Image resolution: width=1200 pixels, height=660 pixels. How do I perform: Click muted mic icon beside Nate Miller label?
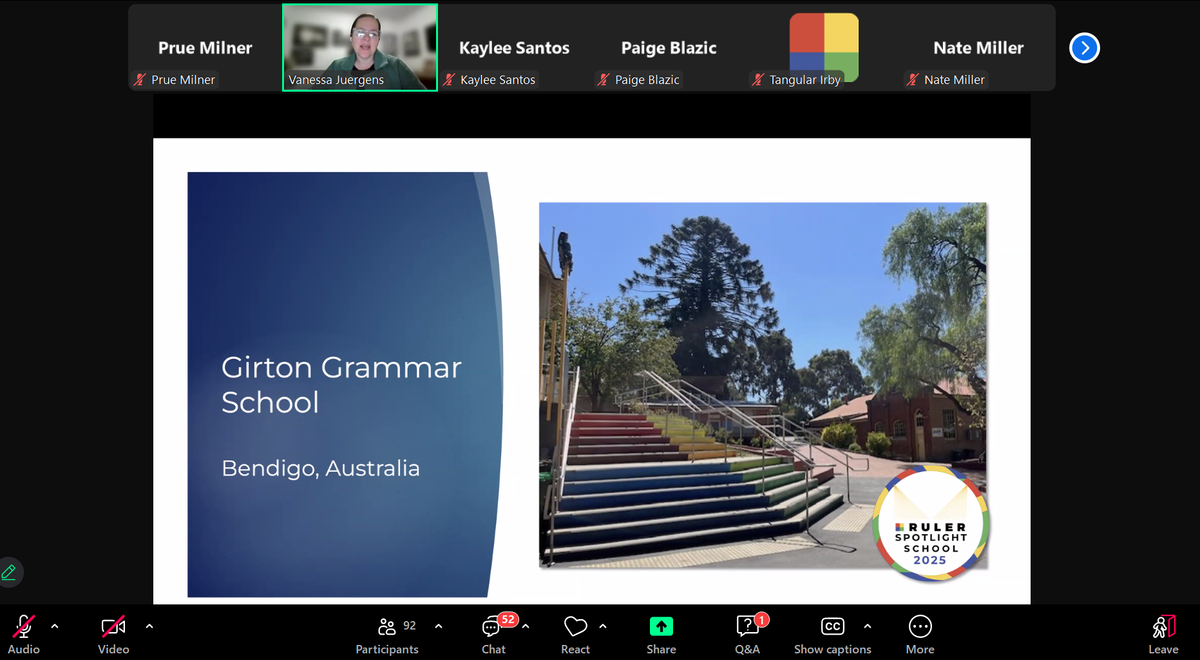(x=913, y=80)
